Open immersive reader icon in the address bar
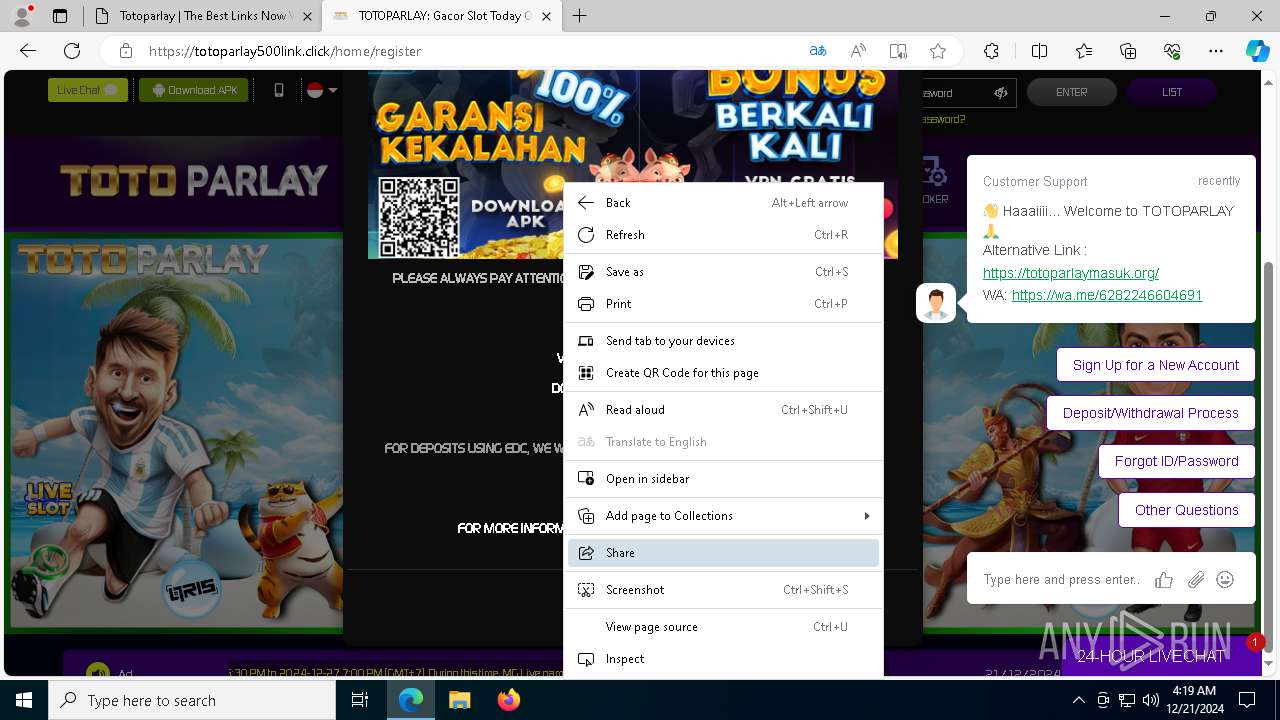Image resolution: width=1280 pixels, height=720 pixels. (898, 51)
